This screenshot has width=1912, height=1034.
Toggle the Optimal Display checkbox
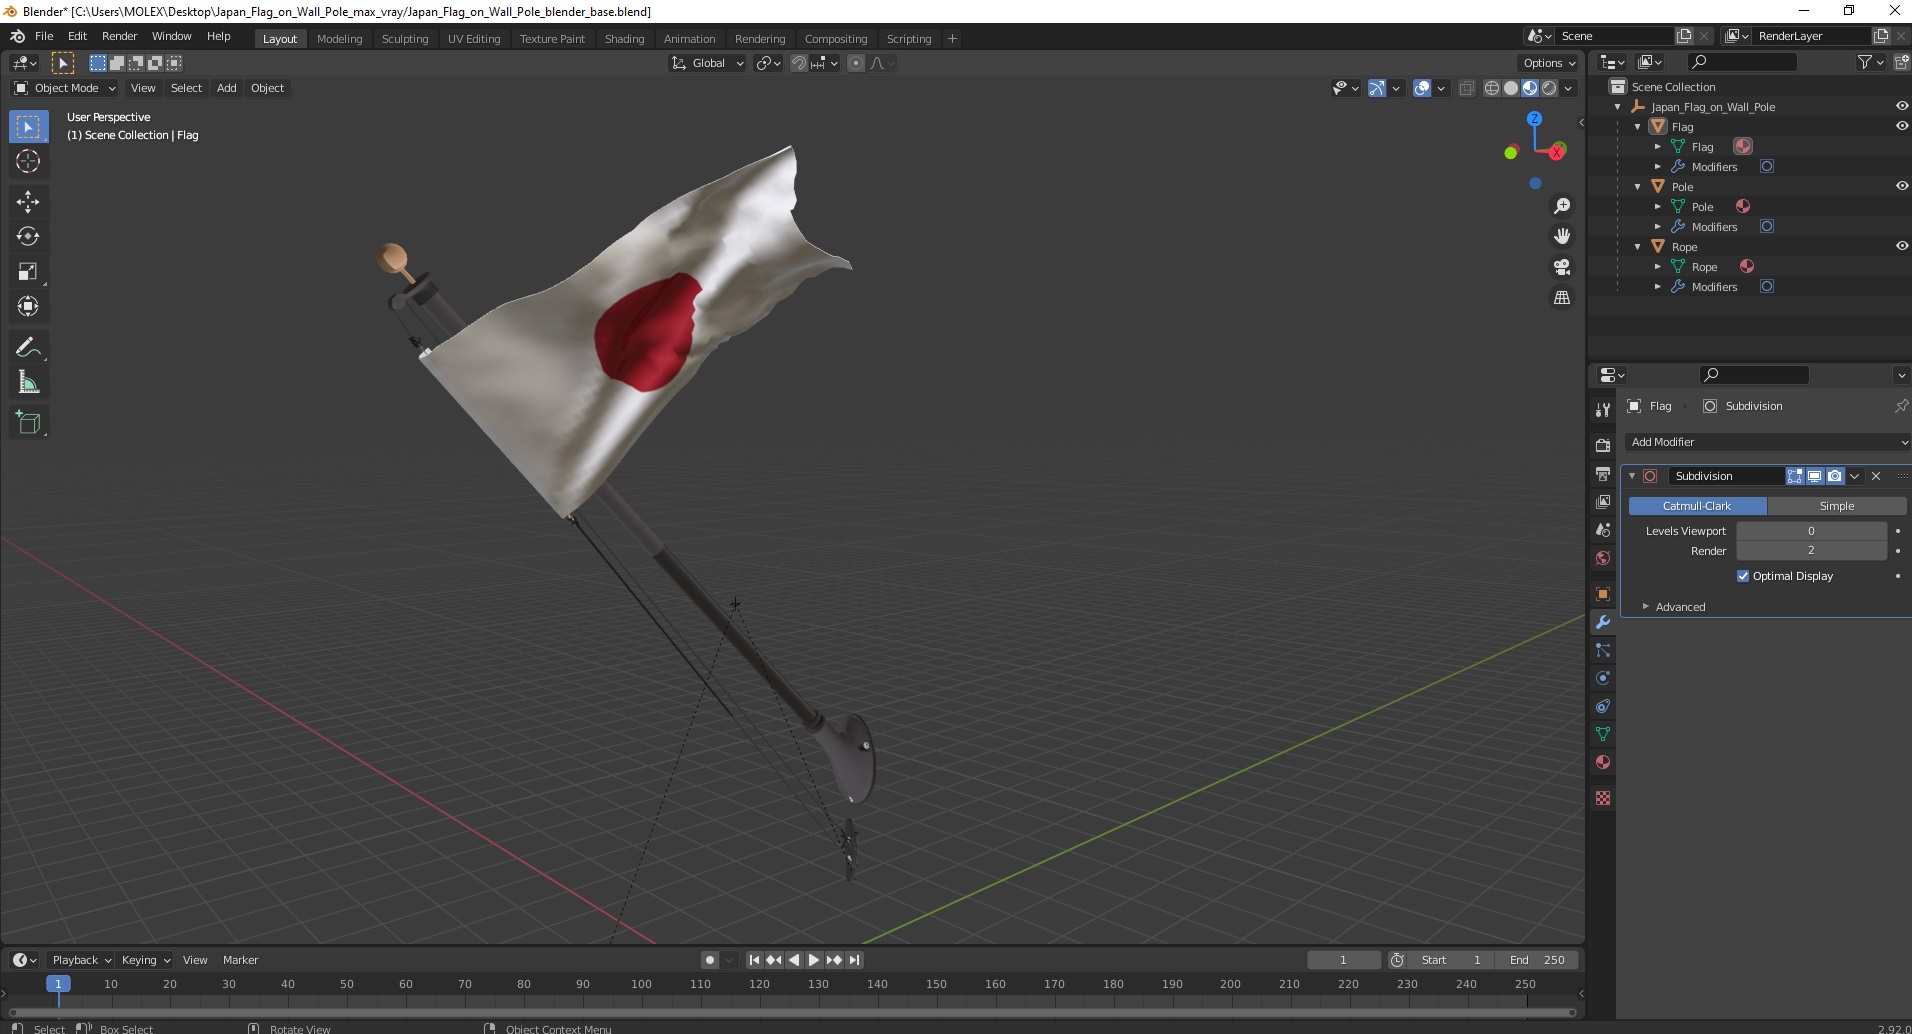tap(1743, 576)
